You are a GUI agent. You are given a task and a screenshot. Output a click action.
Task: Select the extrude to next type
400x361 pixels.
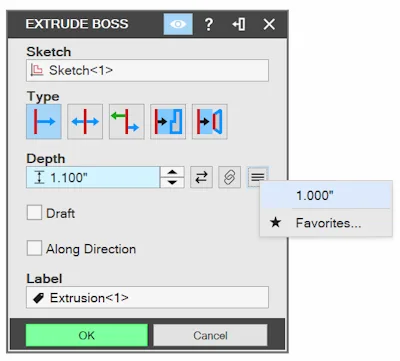click(x=210, y=122)
